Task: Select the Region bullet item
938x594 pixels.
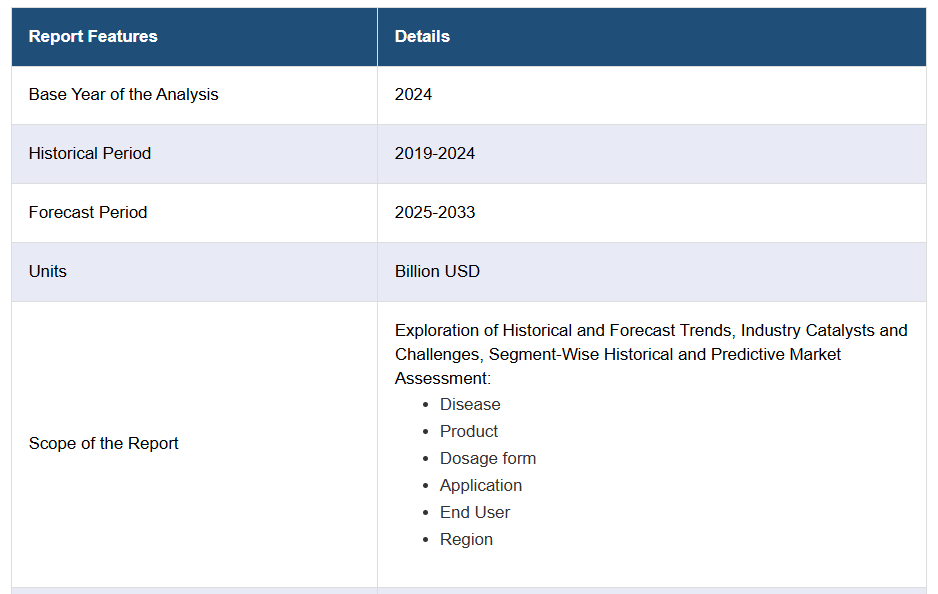Action: (466, 540)
